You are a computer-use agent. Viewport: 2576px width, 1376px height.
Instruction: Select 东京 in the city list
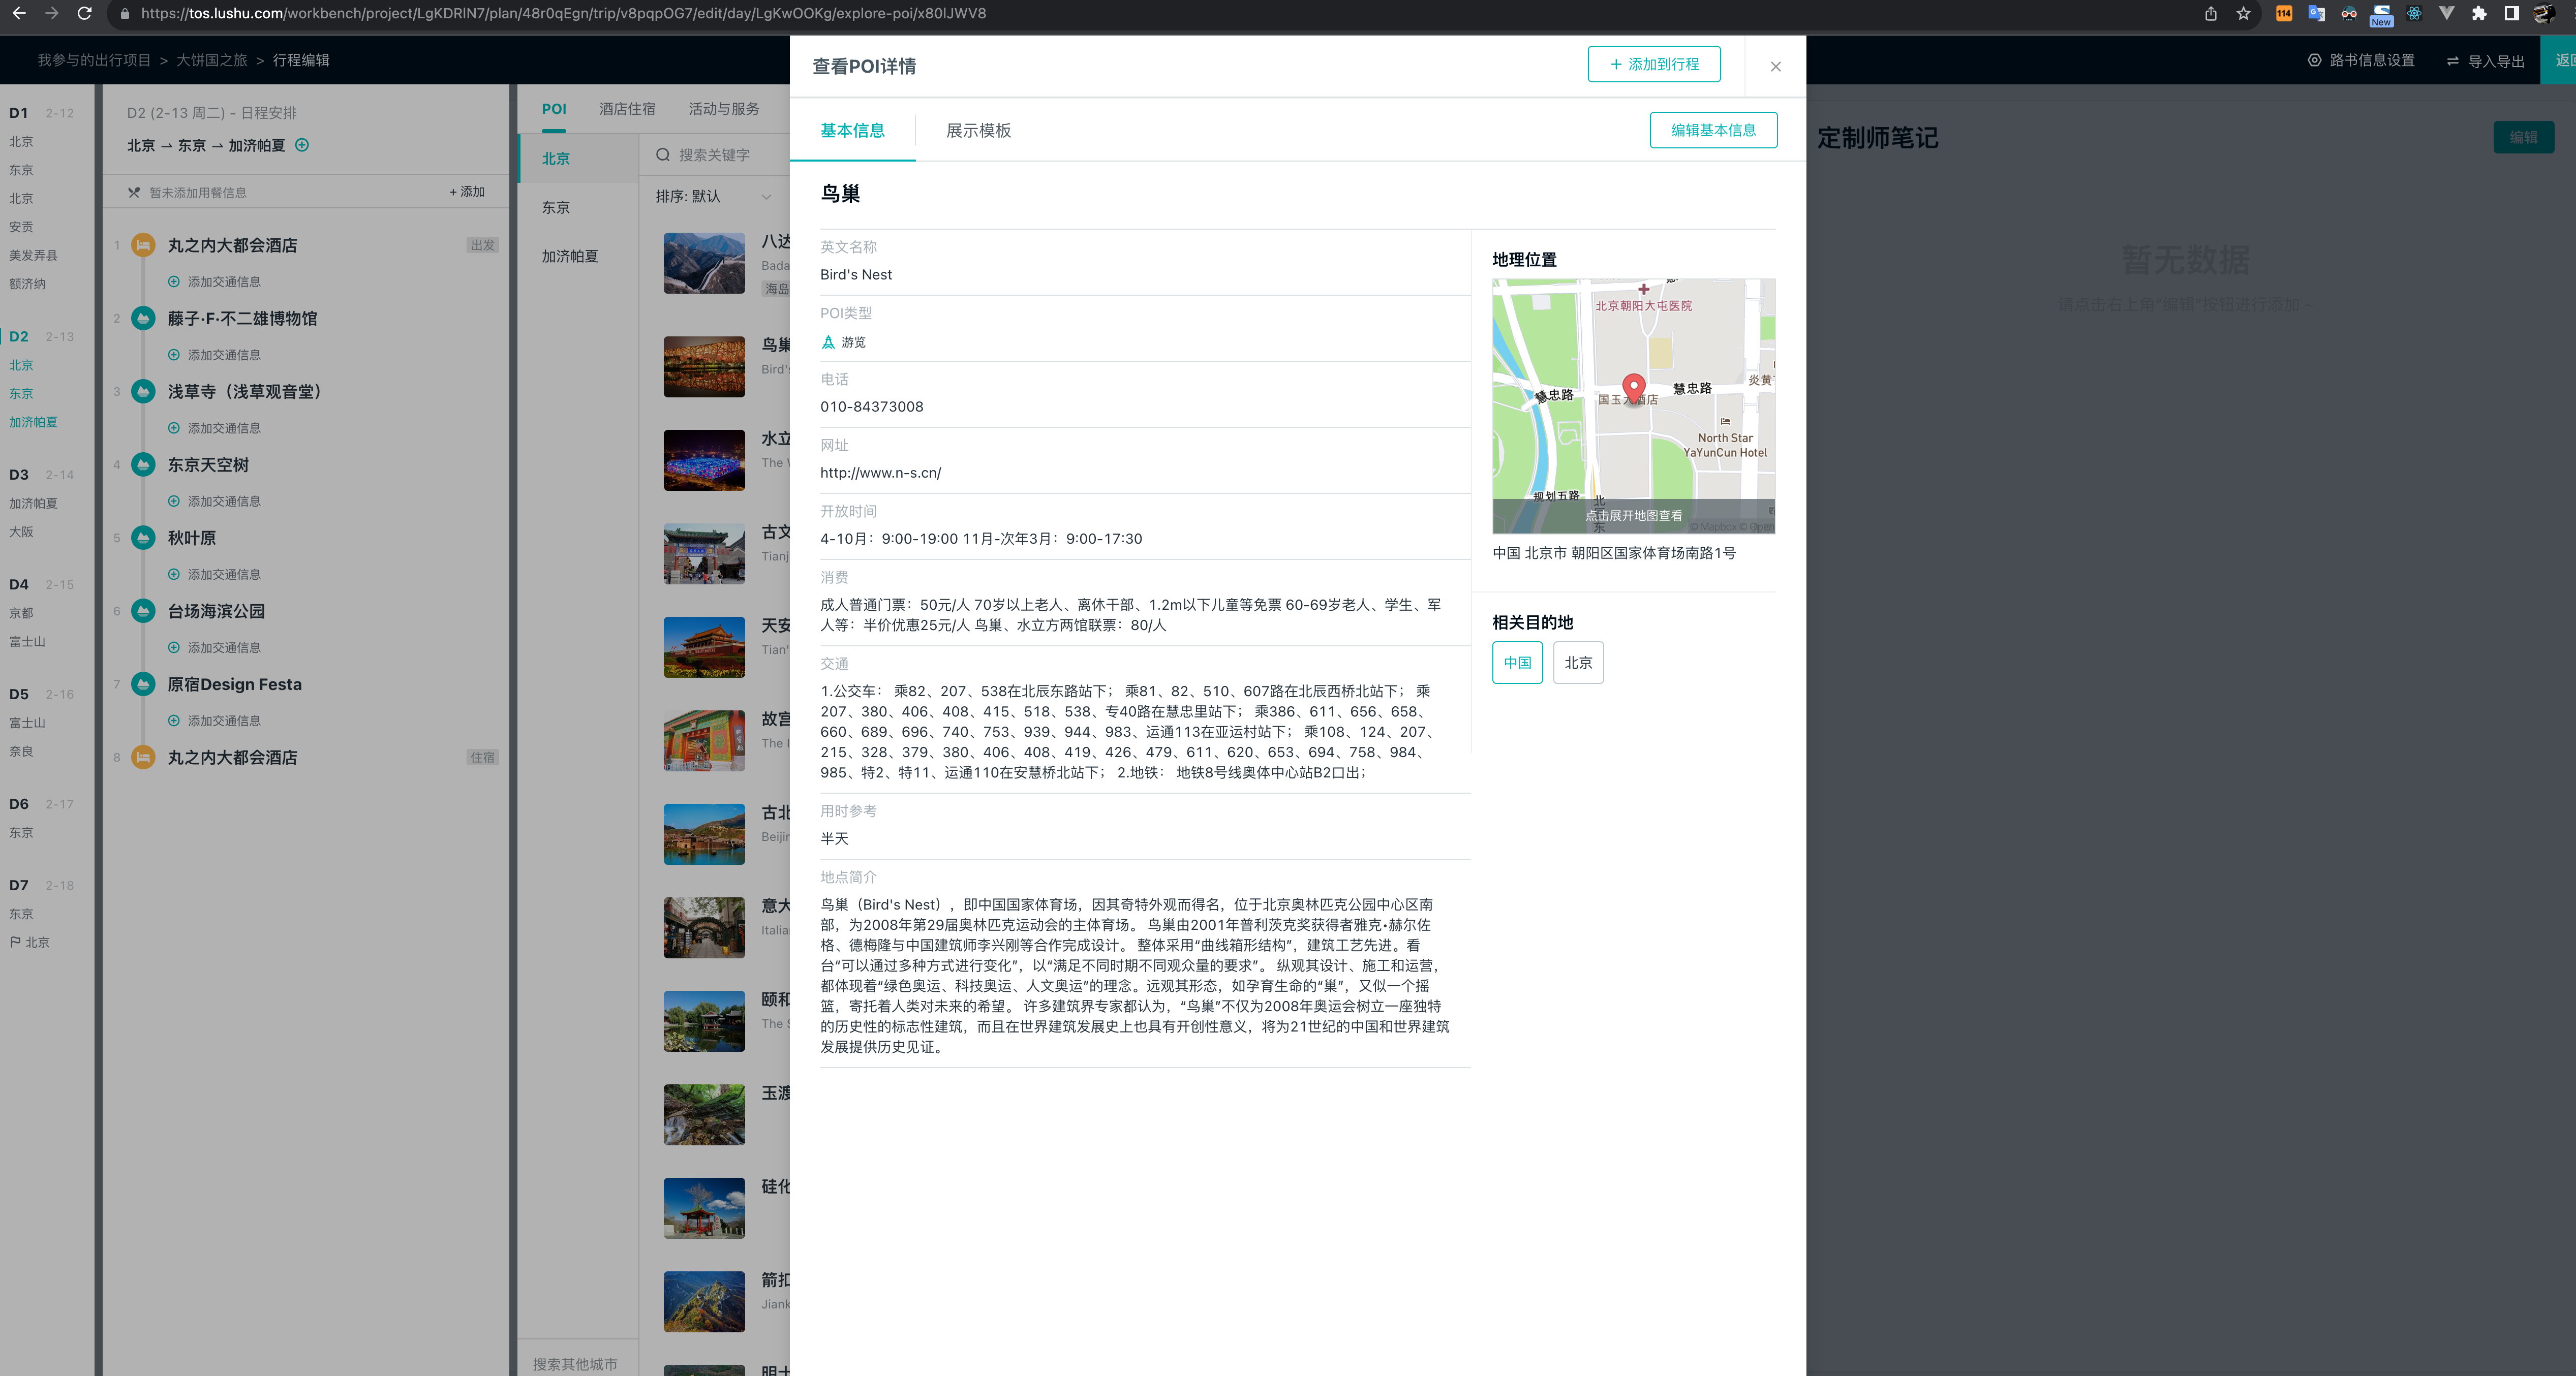point(578,207)
